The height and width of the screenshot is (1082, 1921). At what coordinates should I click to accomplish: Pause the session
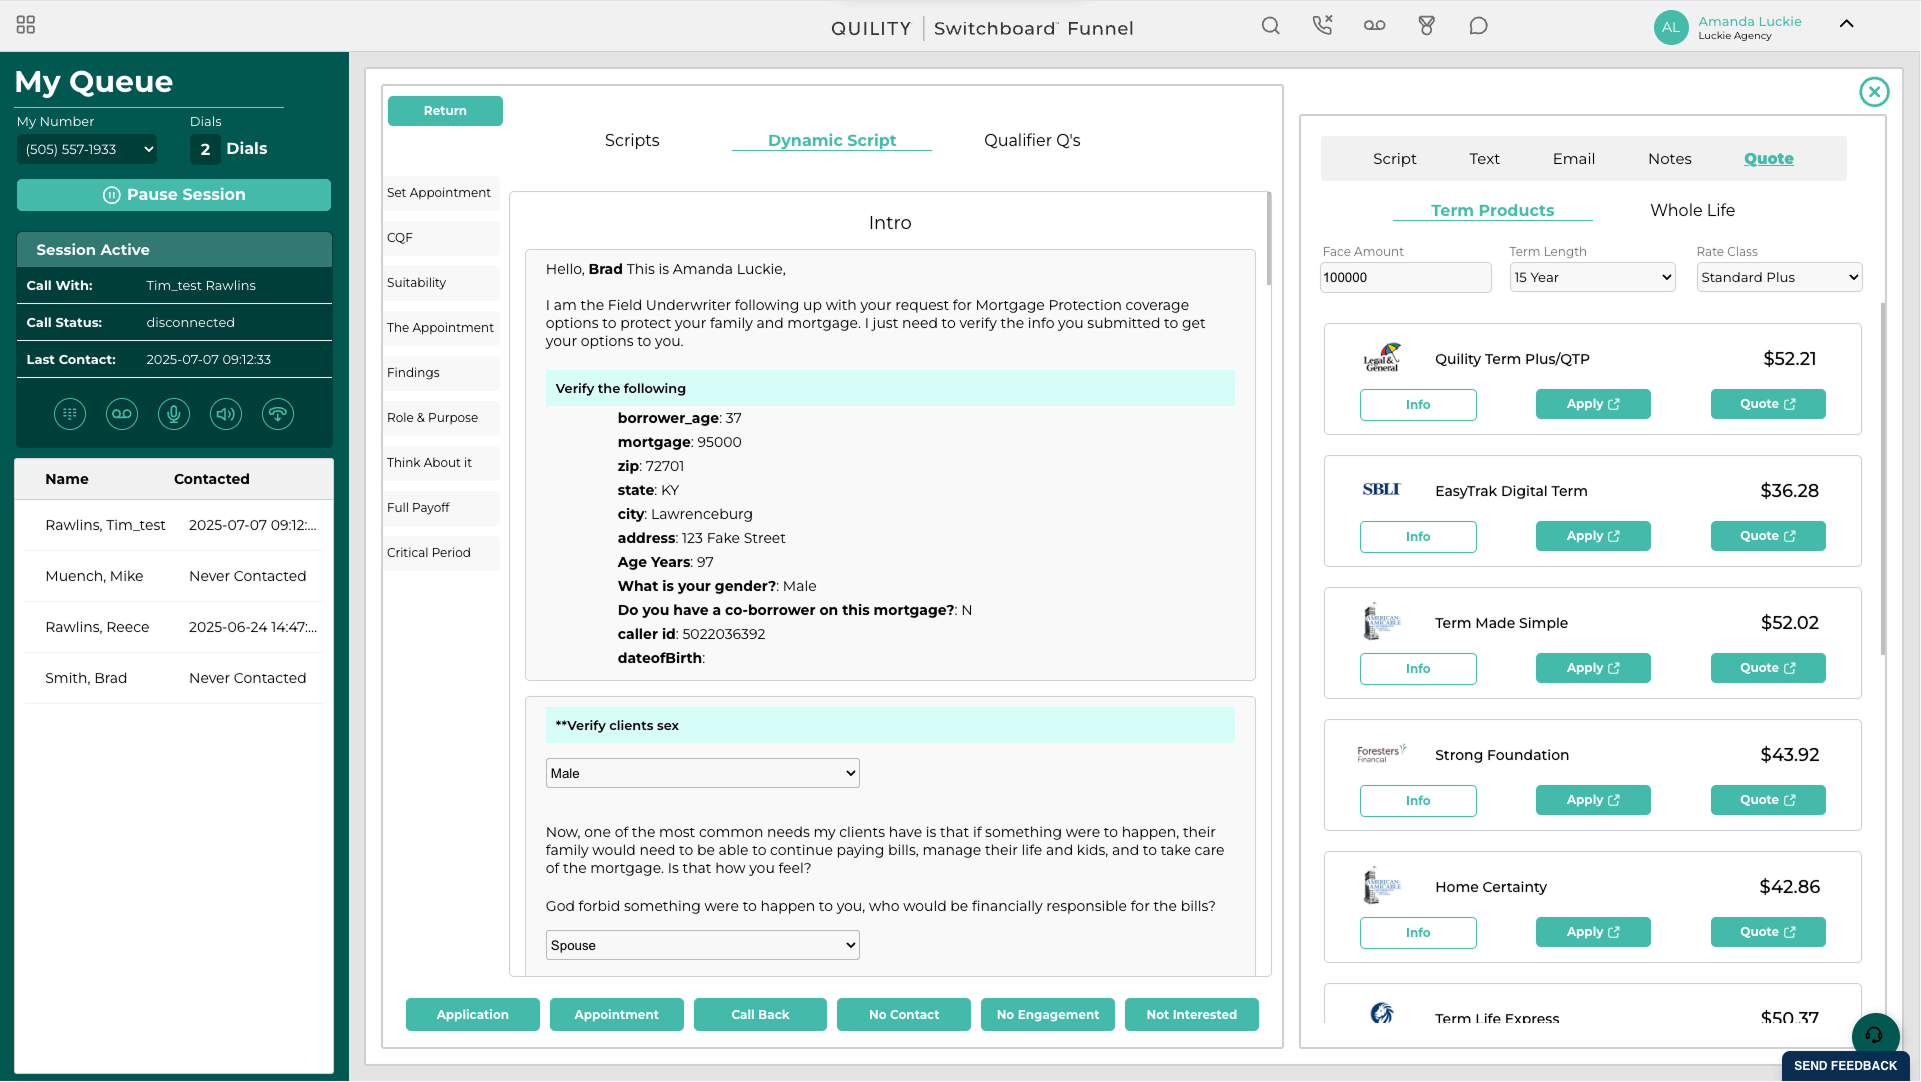[x=174, y=195]
